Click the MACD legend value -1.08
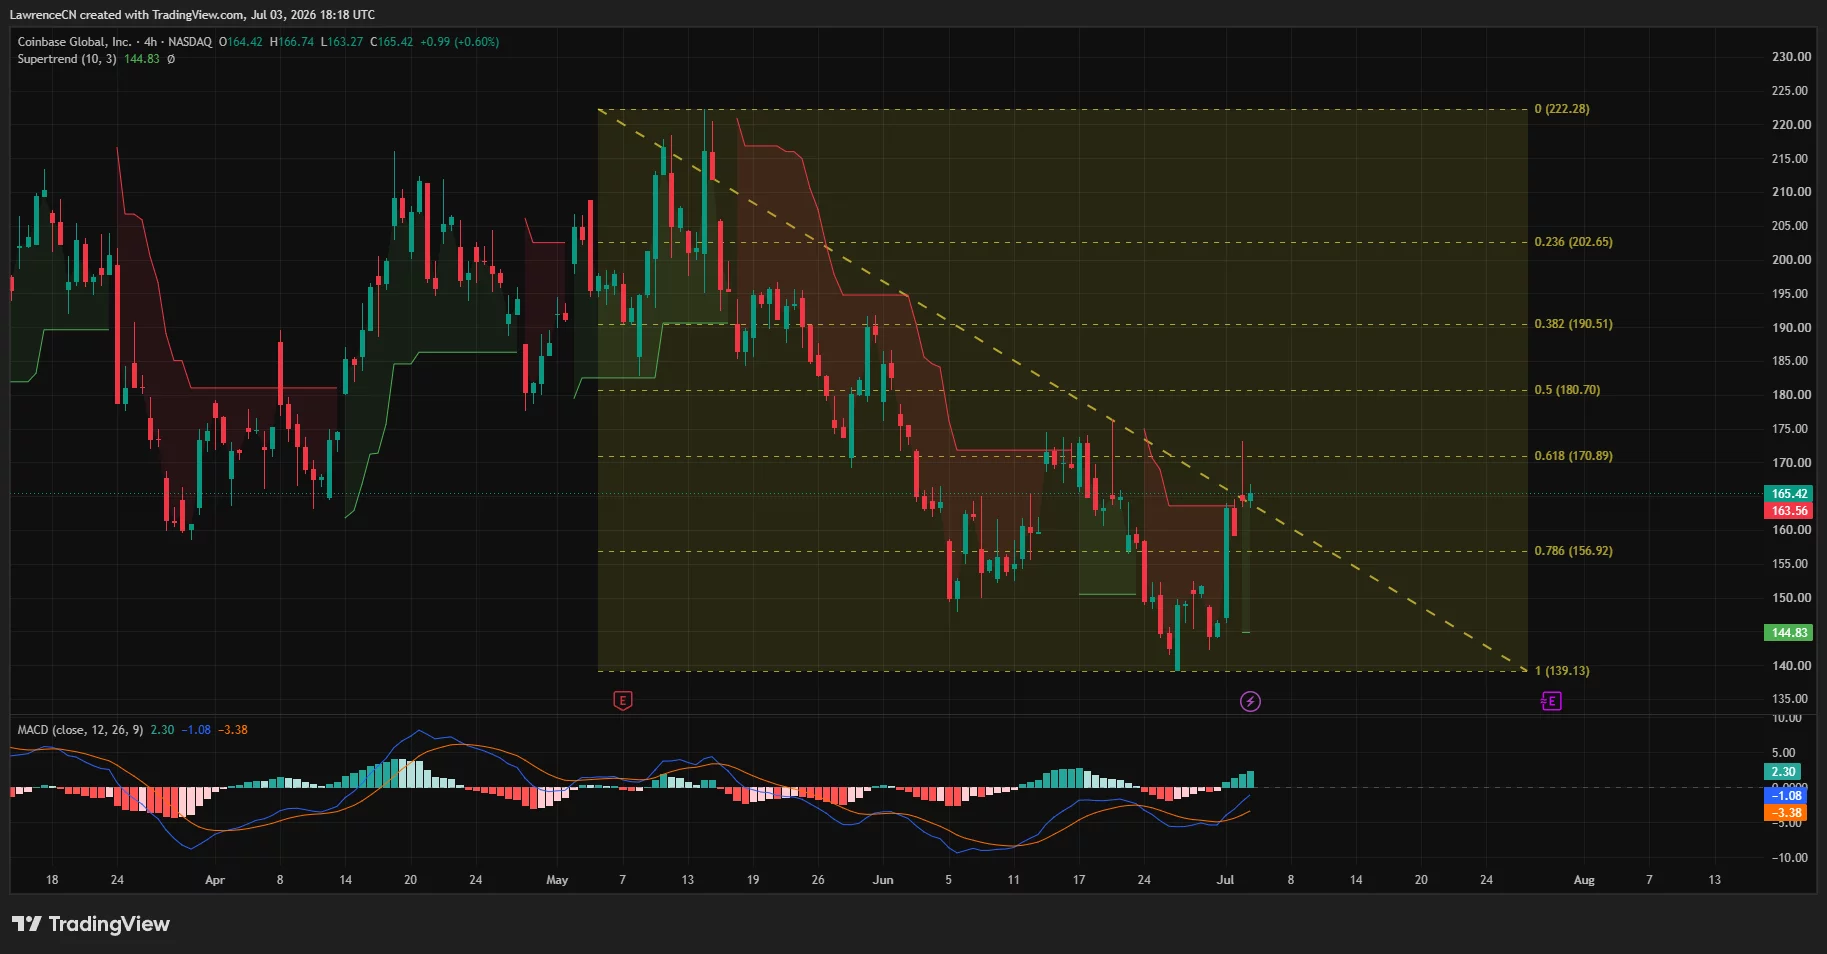 click(x=196, y=730)
